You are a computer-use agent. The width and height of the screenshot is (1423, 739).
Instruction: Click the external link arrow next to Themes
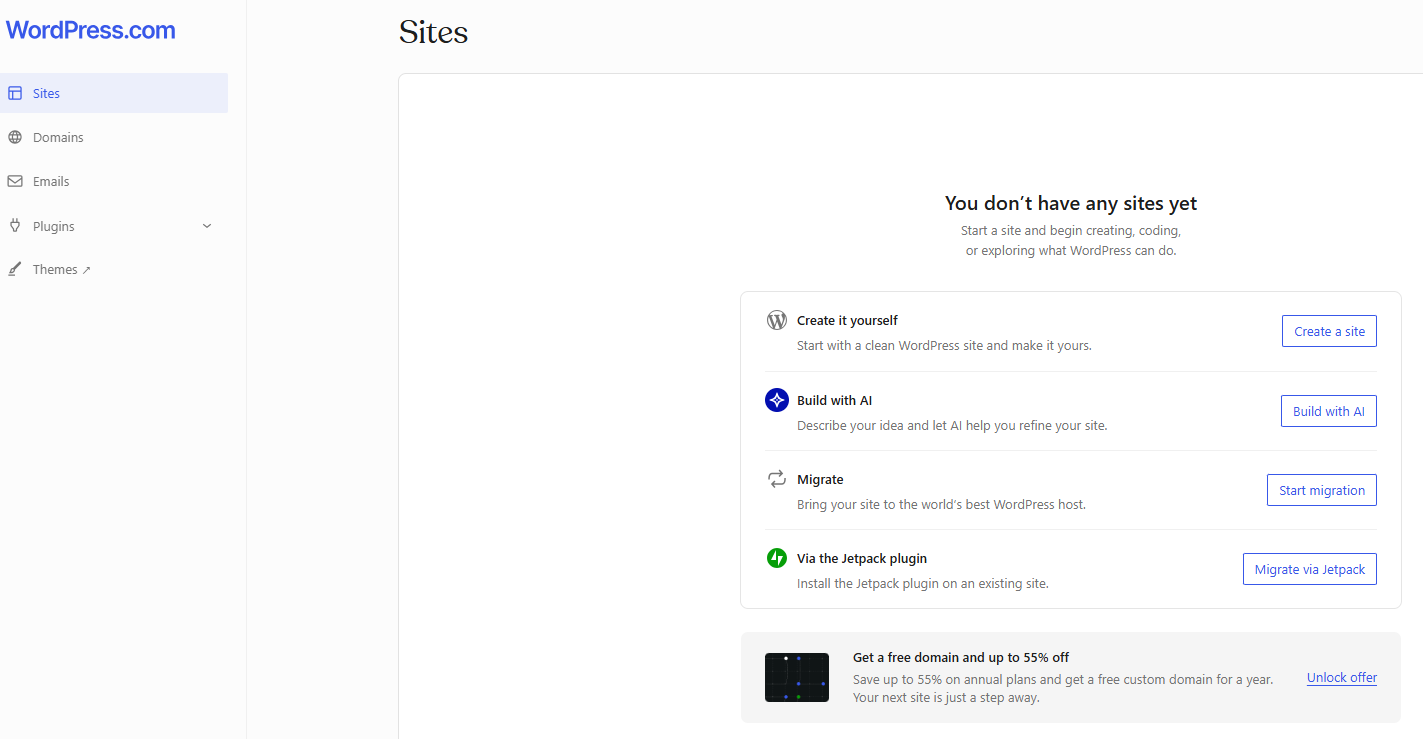tap(86, 270)
